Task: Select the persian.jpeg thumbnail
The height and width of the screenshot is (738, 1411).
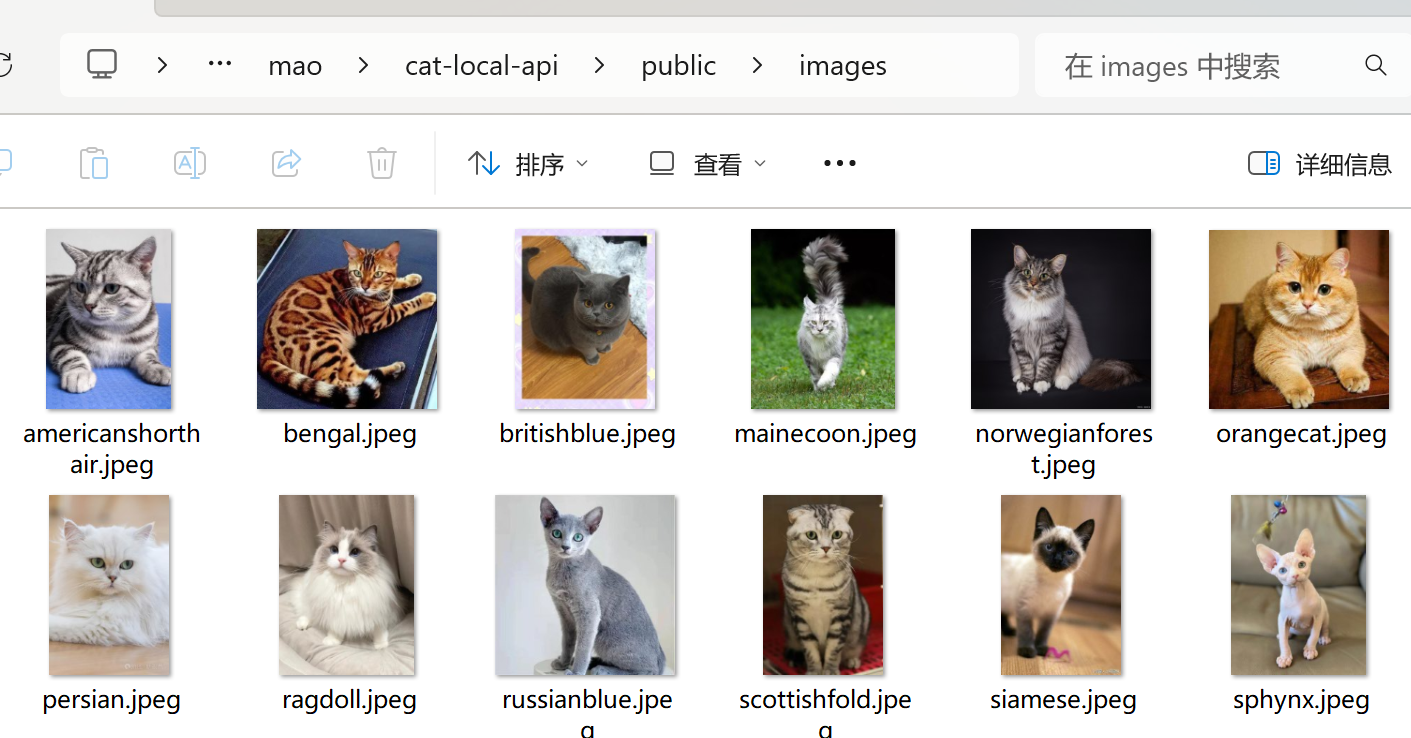Action: click(109, 585)
